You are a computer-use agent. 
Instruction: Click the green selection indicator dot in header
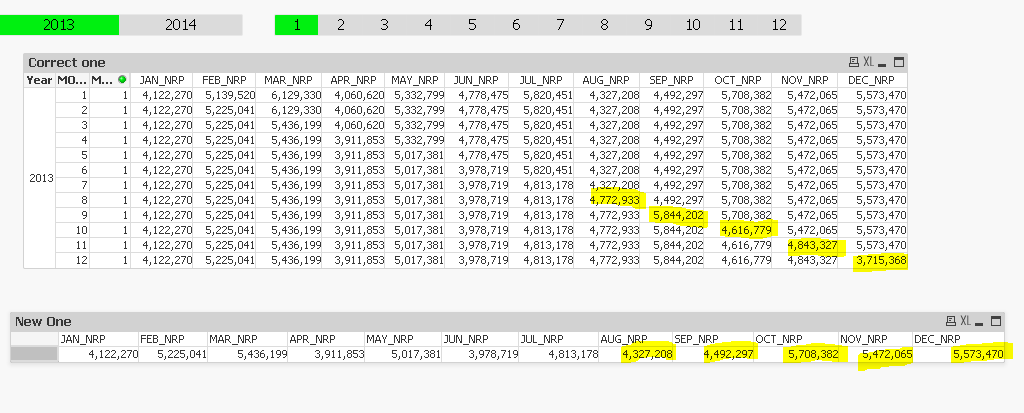pos(122,80)
